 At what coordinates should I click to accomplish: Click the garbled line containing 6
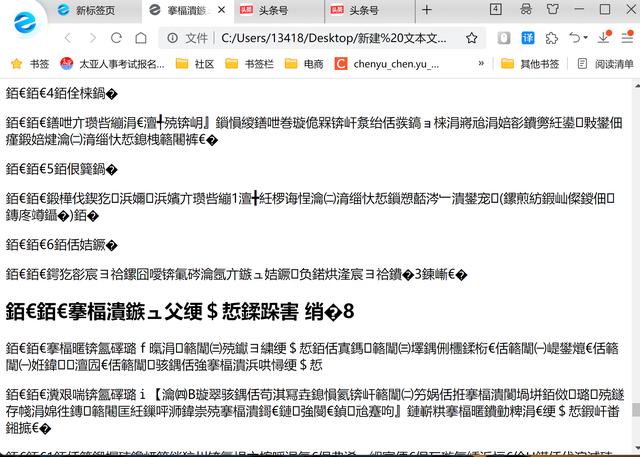pos(62,245)
